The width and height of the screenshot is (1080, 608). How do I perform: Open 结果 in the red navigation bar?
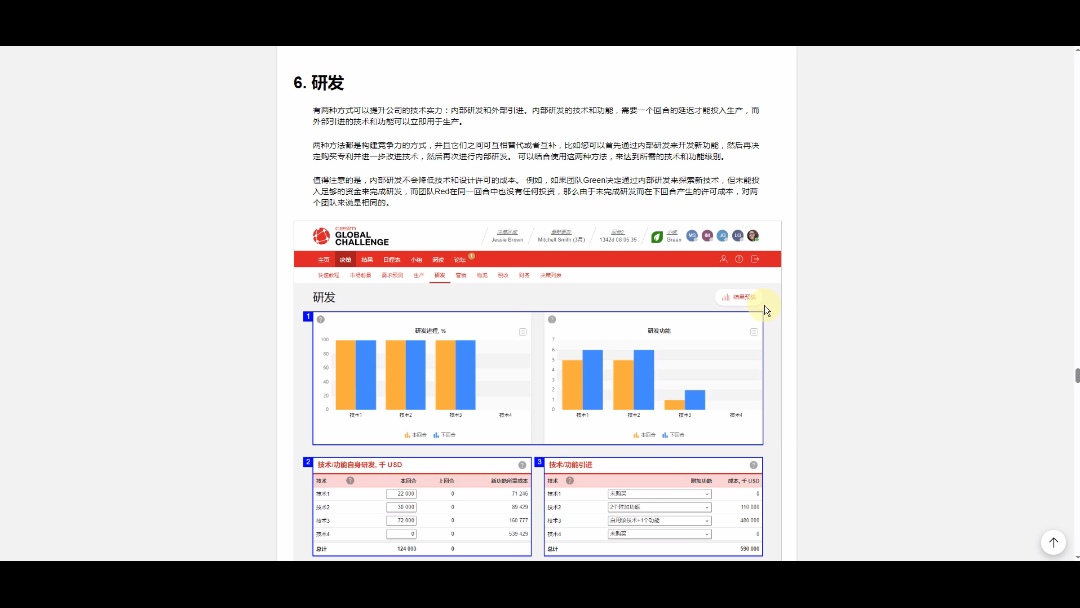click(x=367, y=260)
